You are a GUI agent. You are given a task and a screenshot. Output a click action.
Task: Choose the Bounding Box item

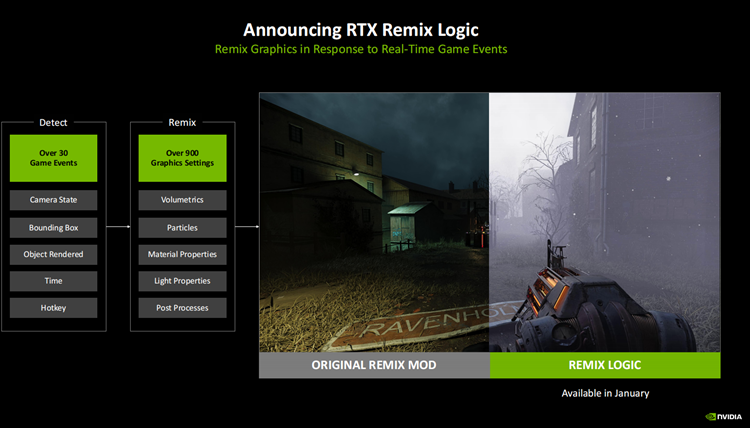click(x=54, y=227)
